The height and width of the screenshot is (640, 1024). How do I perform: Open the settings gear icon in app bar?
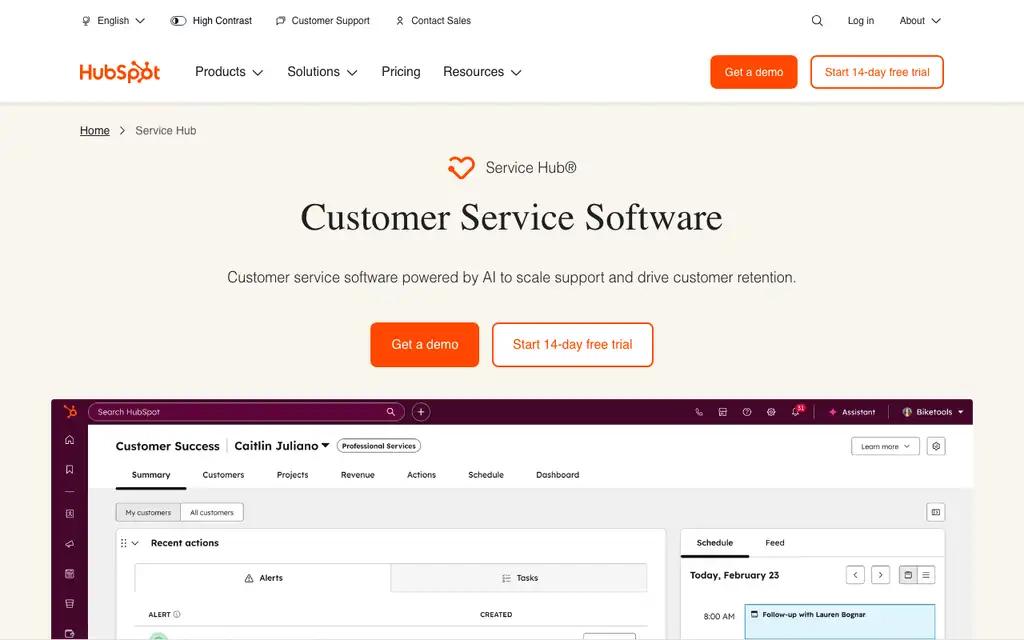coord(771,412)
